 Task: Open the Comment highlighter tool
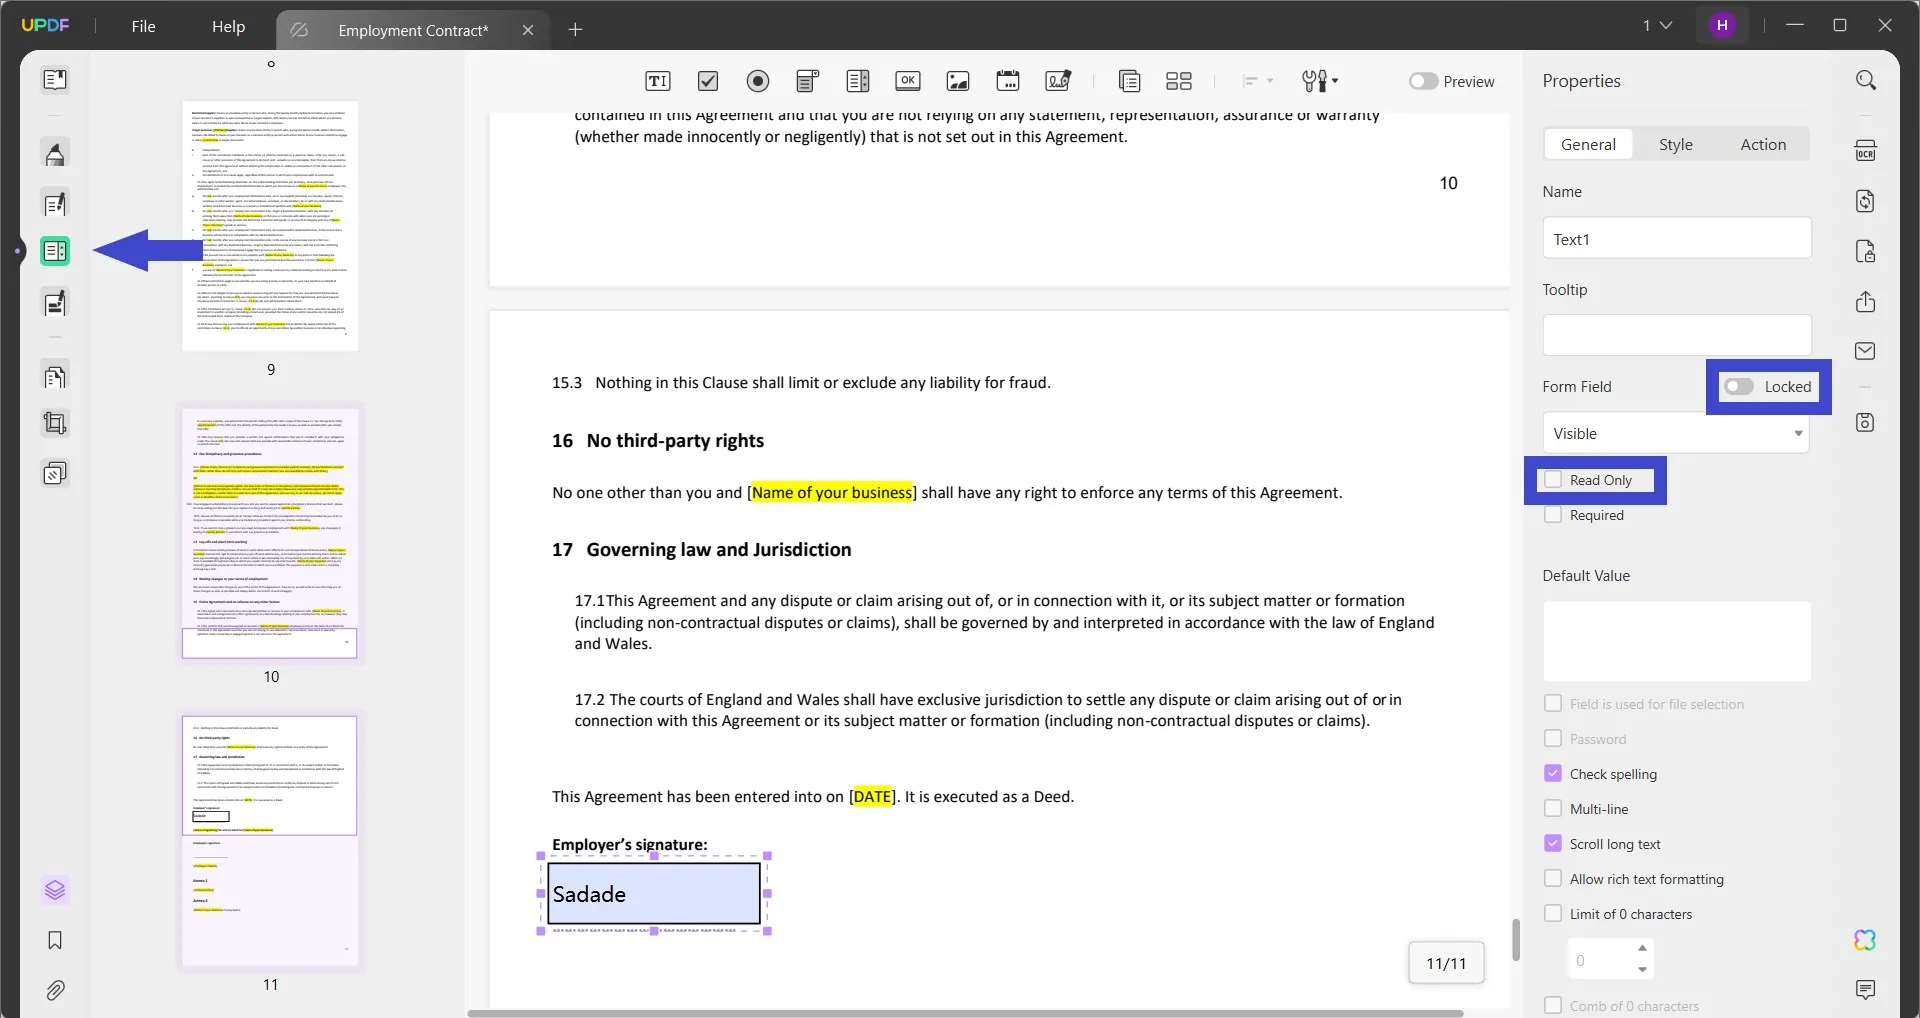pyautogui.click(x=55, y=154)
